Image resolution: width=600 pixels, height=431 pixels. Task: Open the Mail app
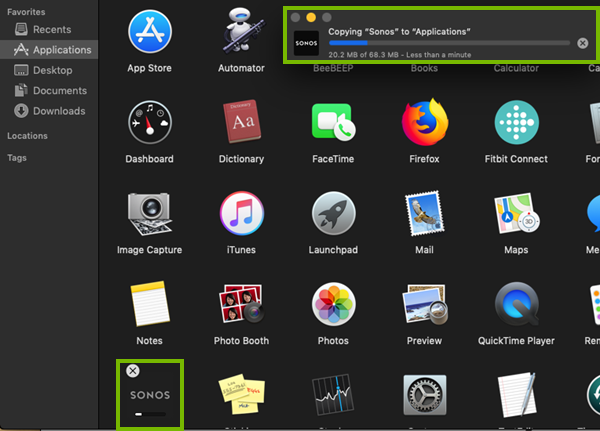coord(425,213)
